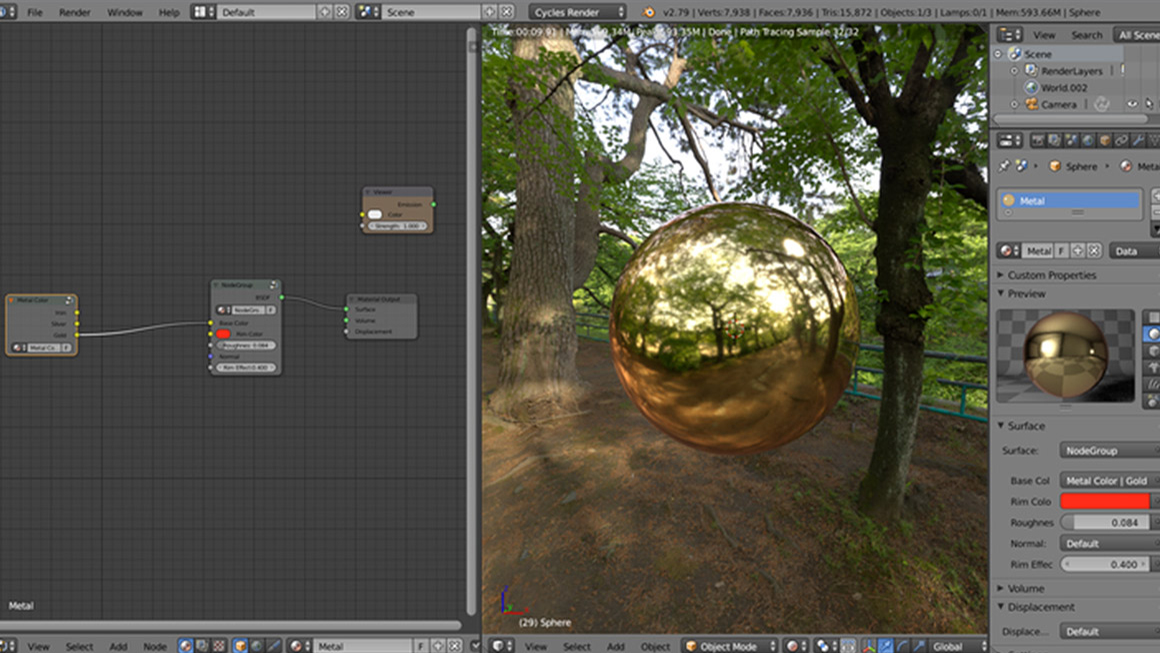
Task: Select World.002 in the outliner
Action: coord(1063,87)
